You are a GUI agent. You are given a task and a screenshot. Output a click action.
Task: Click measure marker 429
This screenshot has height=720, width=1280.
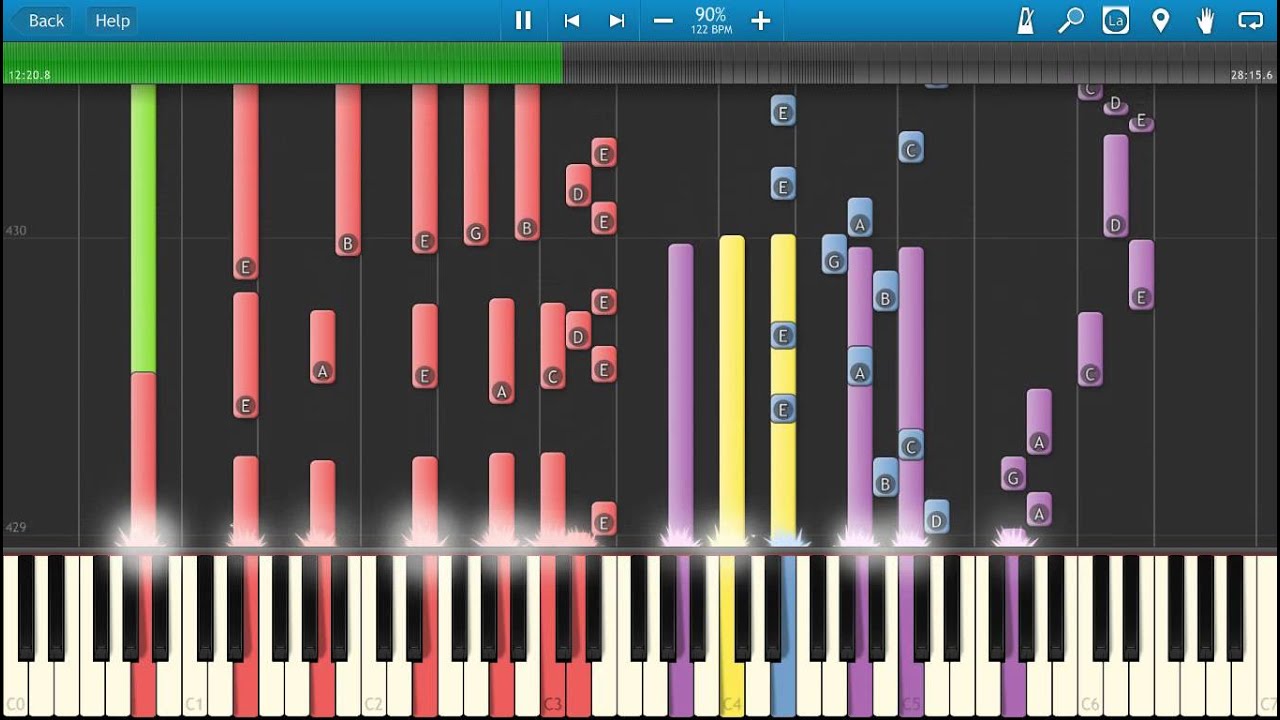click(x=15, y=527)
